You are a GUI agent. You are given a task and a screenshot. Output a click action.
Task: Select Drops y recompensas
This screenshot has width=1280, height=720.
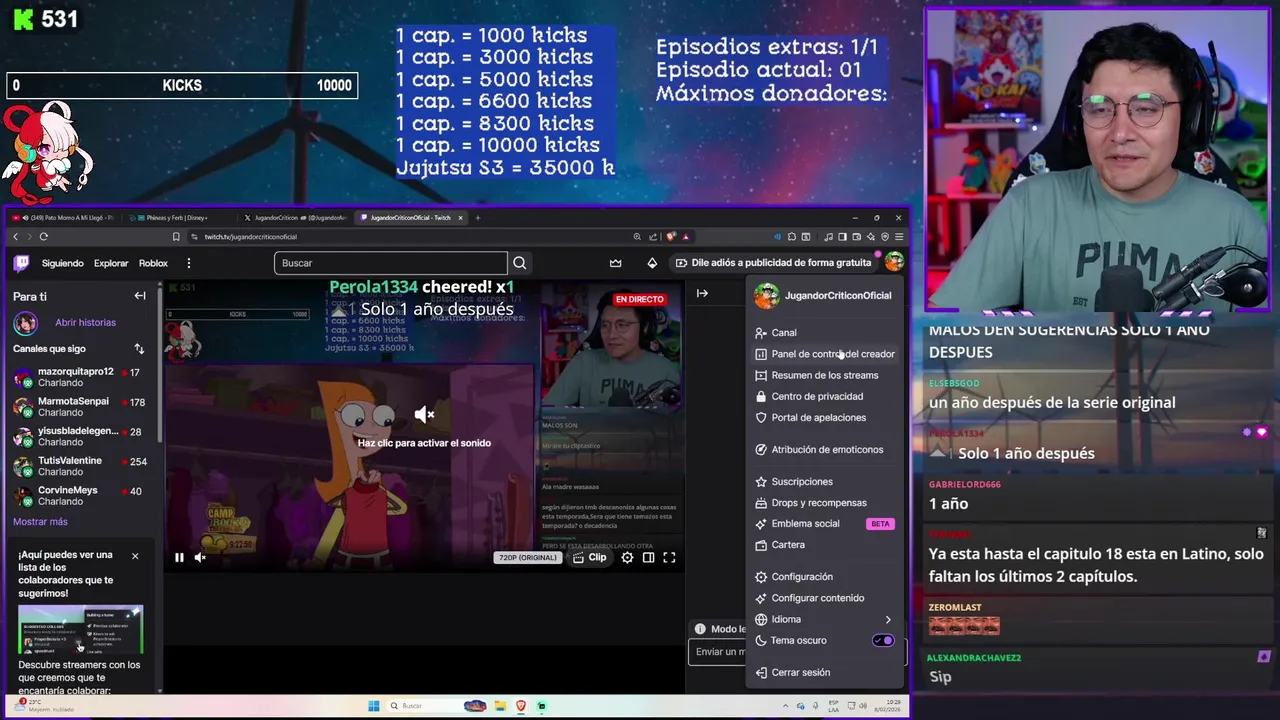tap(826, 503)
